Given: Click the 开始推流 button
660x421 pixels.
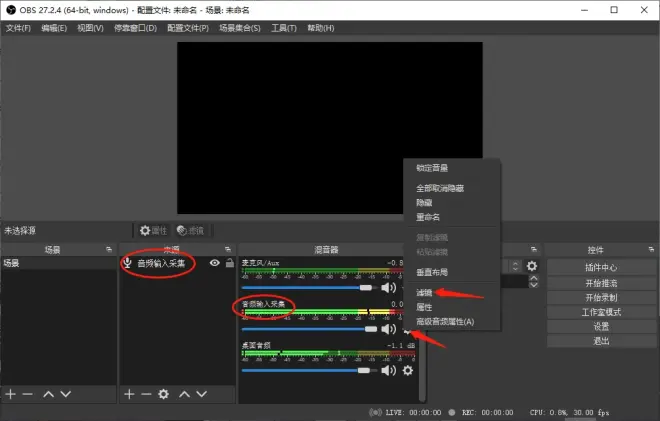Looking at the screenshot, I should [601, 283].
